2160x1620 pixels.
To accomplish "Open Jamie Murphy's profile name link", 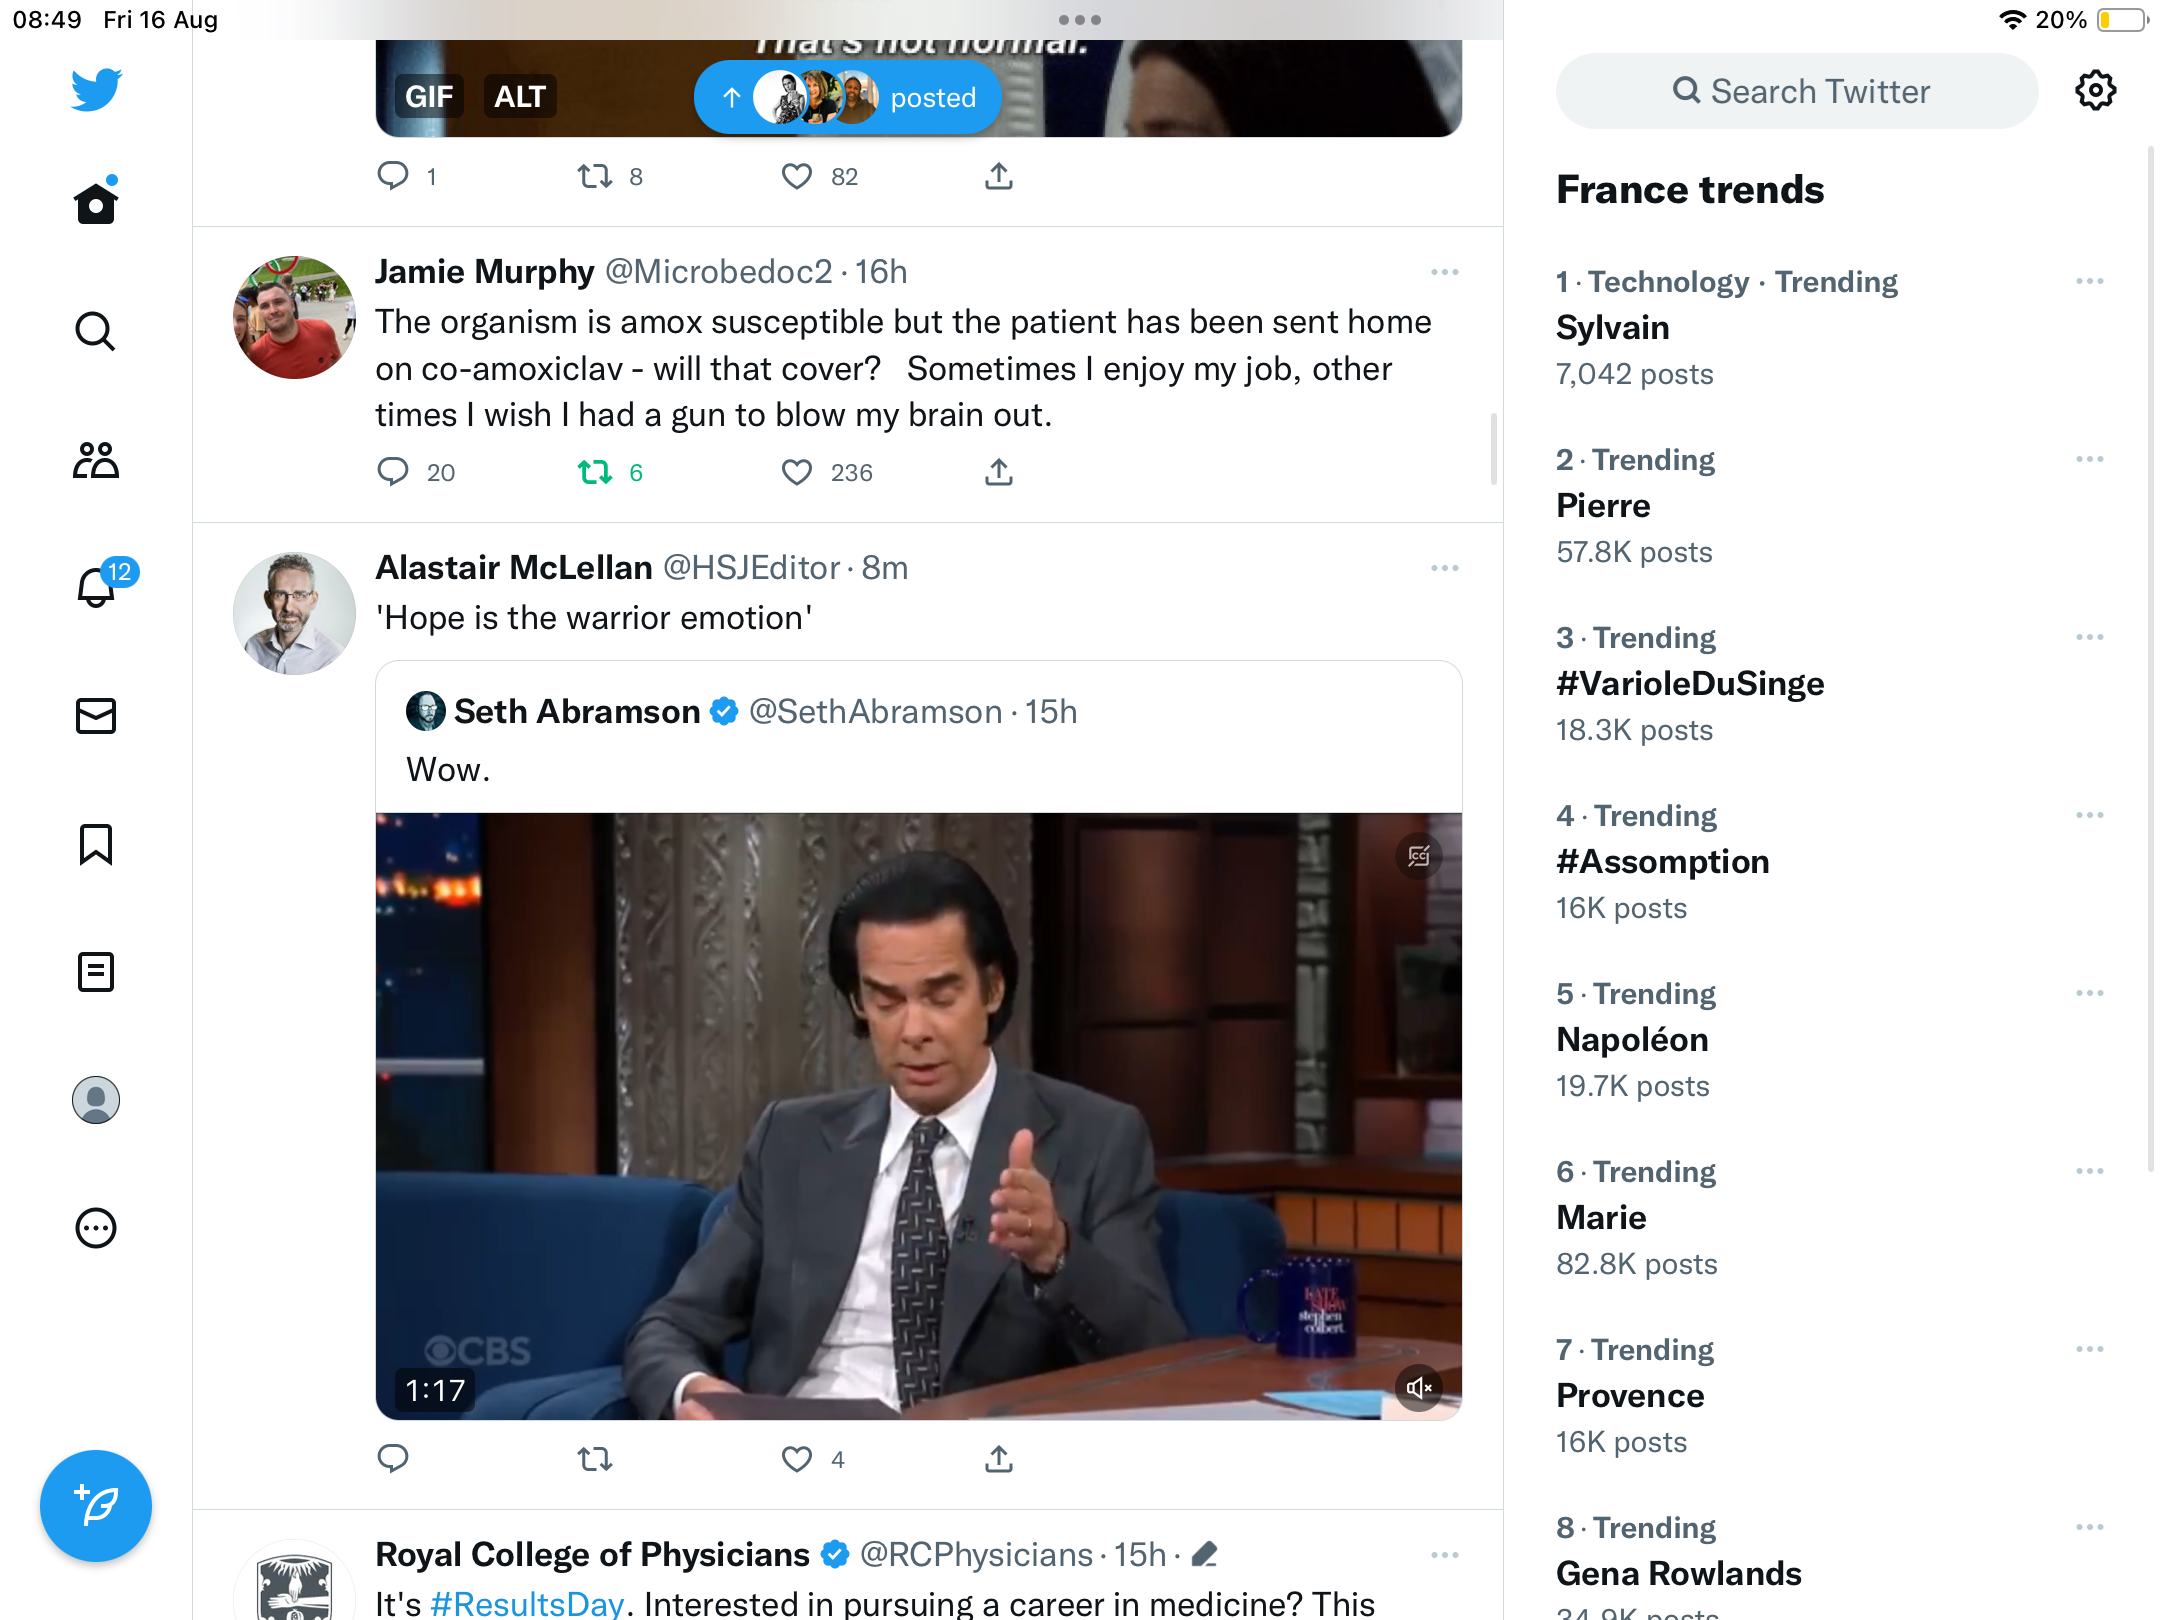I will (485, 272).
